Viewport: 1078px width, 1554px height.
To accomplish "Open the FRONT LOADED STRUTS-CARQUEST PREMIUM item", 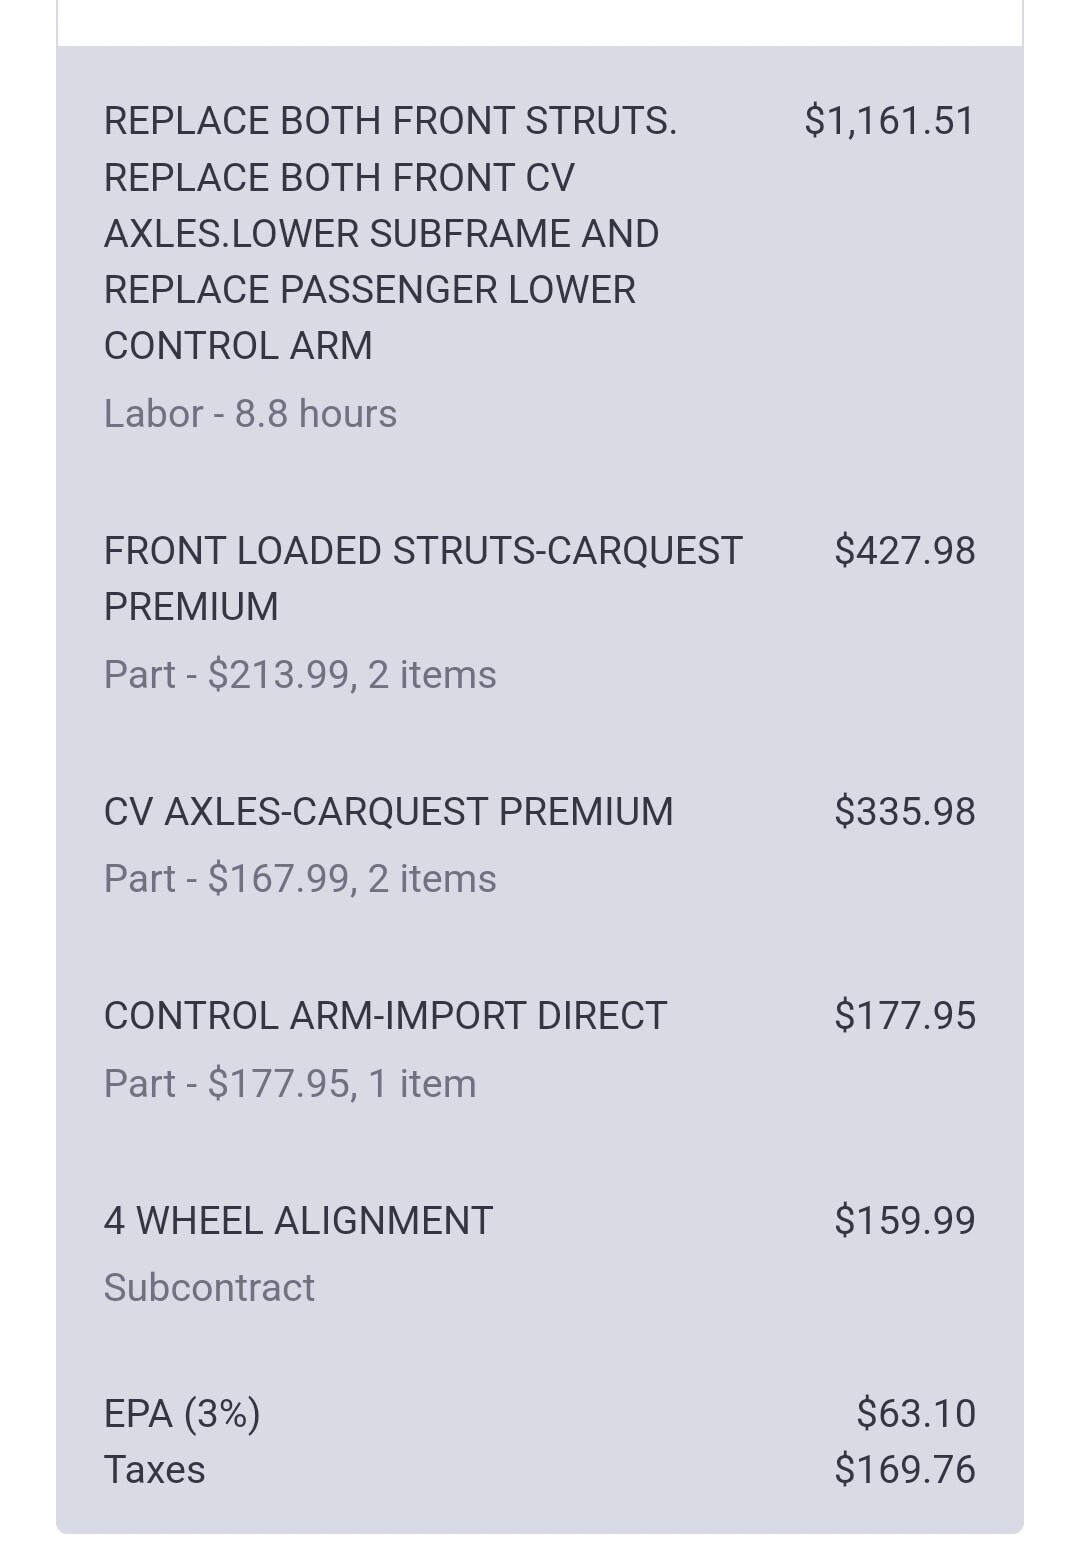I will 422,578.
